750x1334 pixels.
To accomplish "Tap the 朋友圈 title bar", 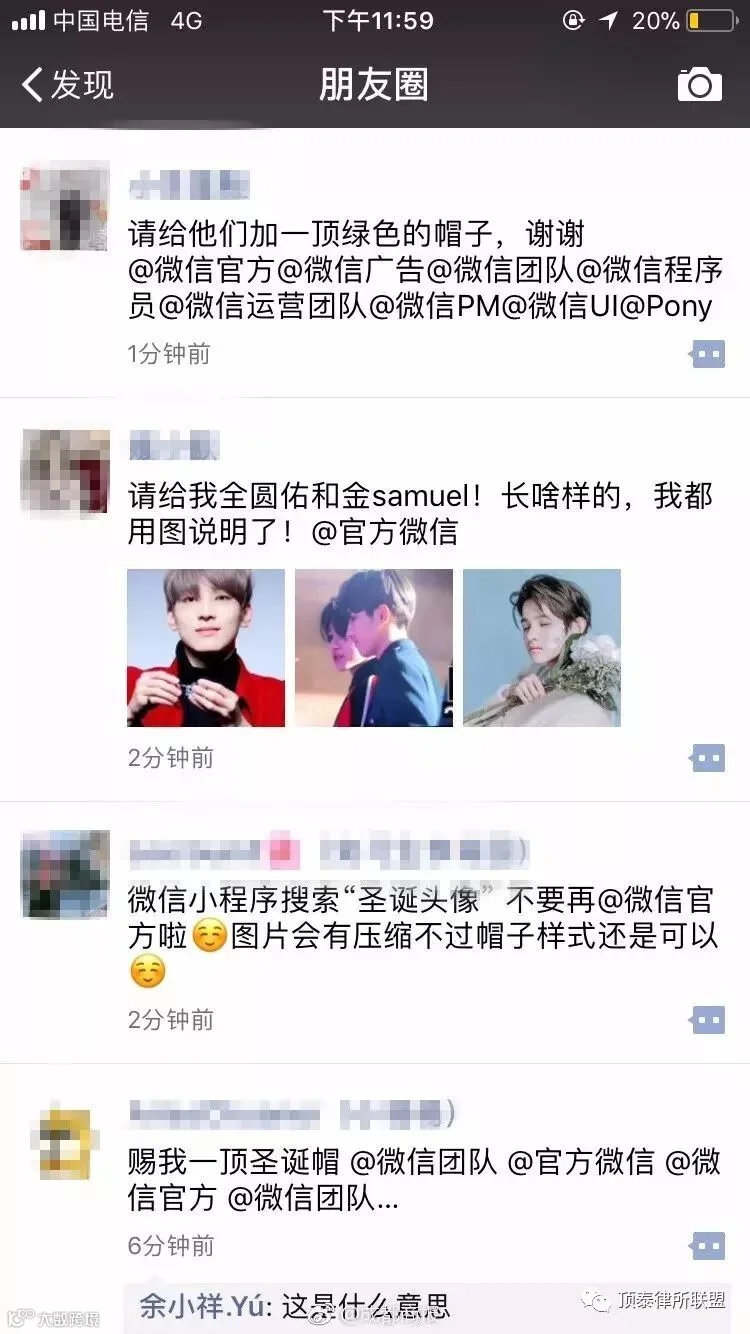I will point(374,85).
